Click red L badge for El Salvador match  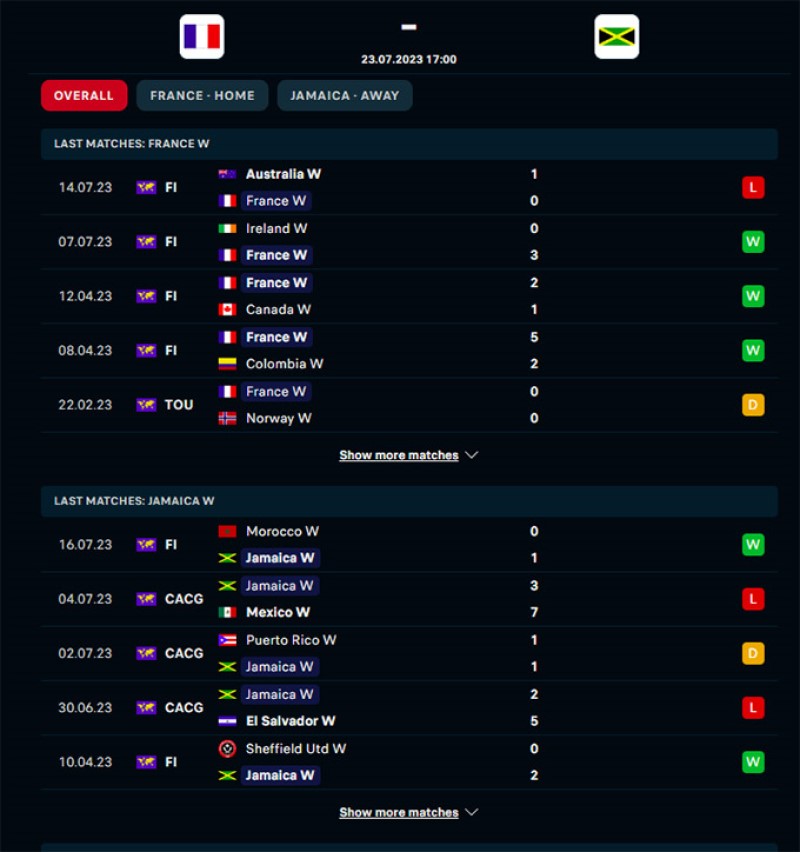pyautogui.click(x=753, y=708)
